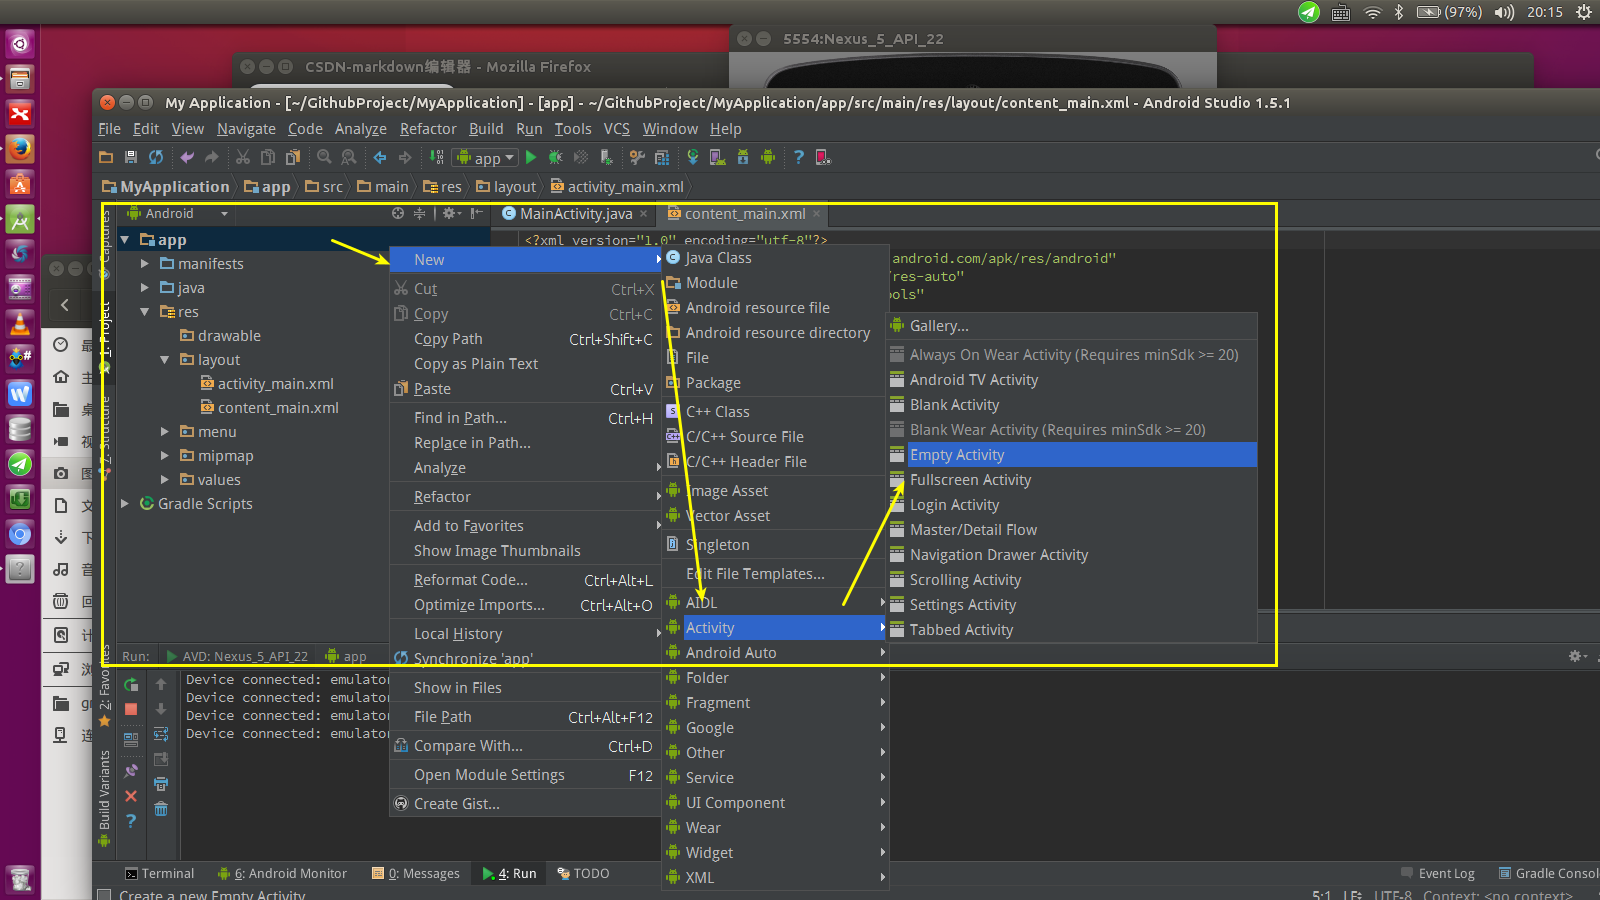The width and height of the screenshot is (1600, 900).
Task: Click the AVD: Nexus_5_API_22 run tab
Action: click(237, 656)
